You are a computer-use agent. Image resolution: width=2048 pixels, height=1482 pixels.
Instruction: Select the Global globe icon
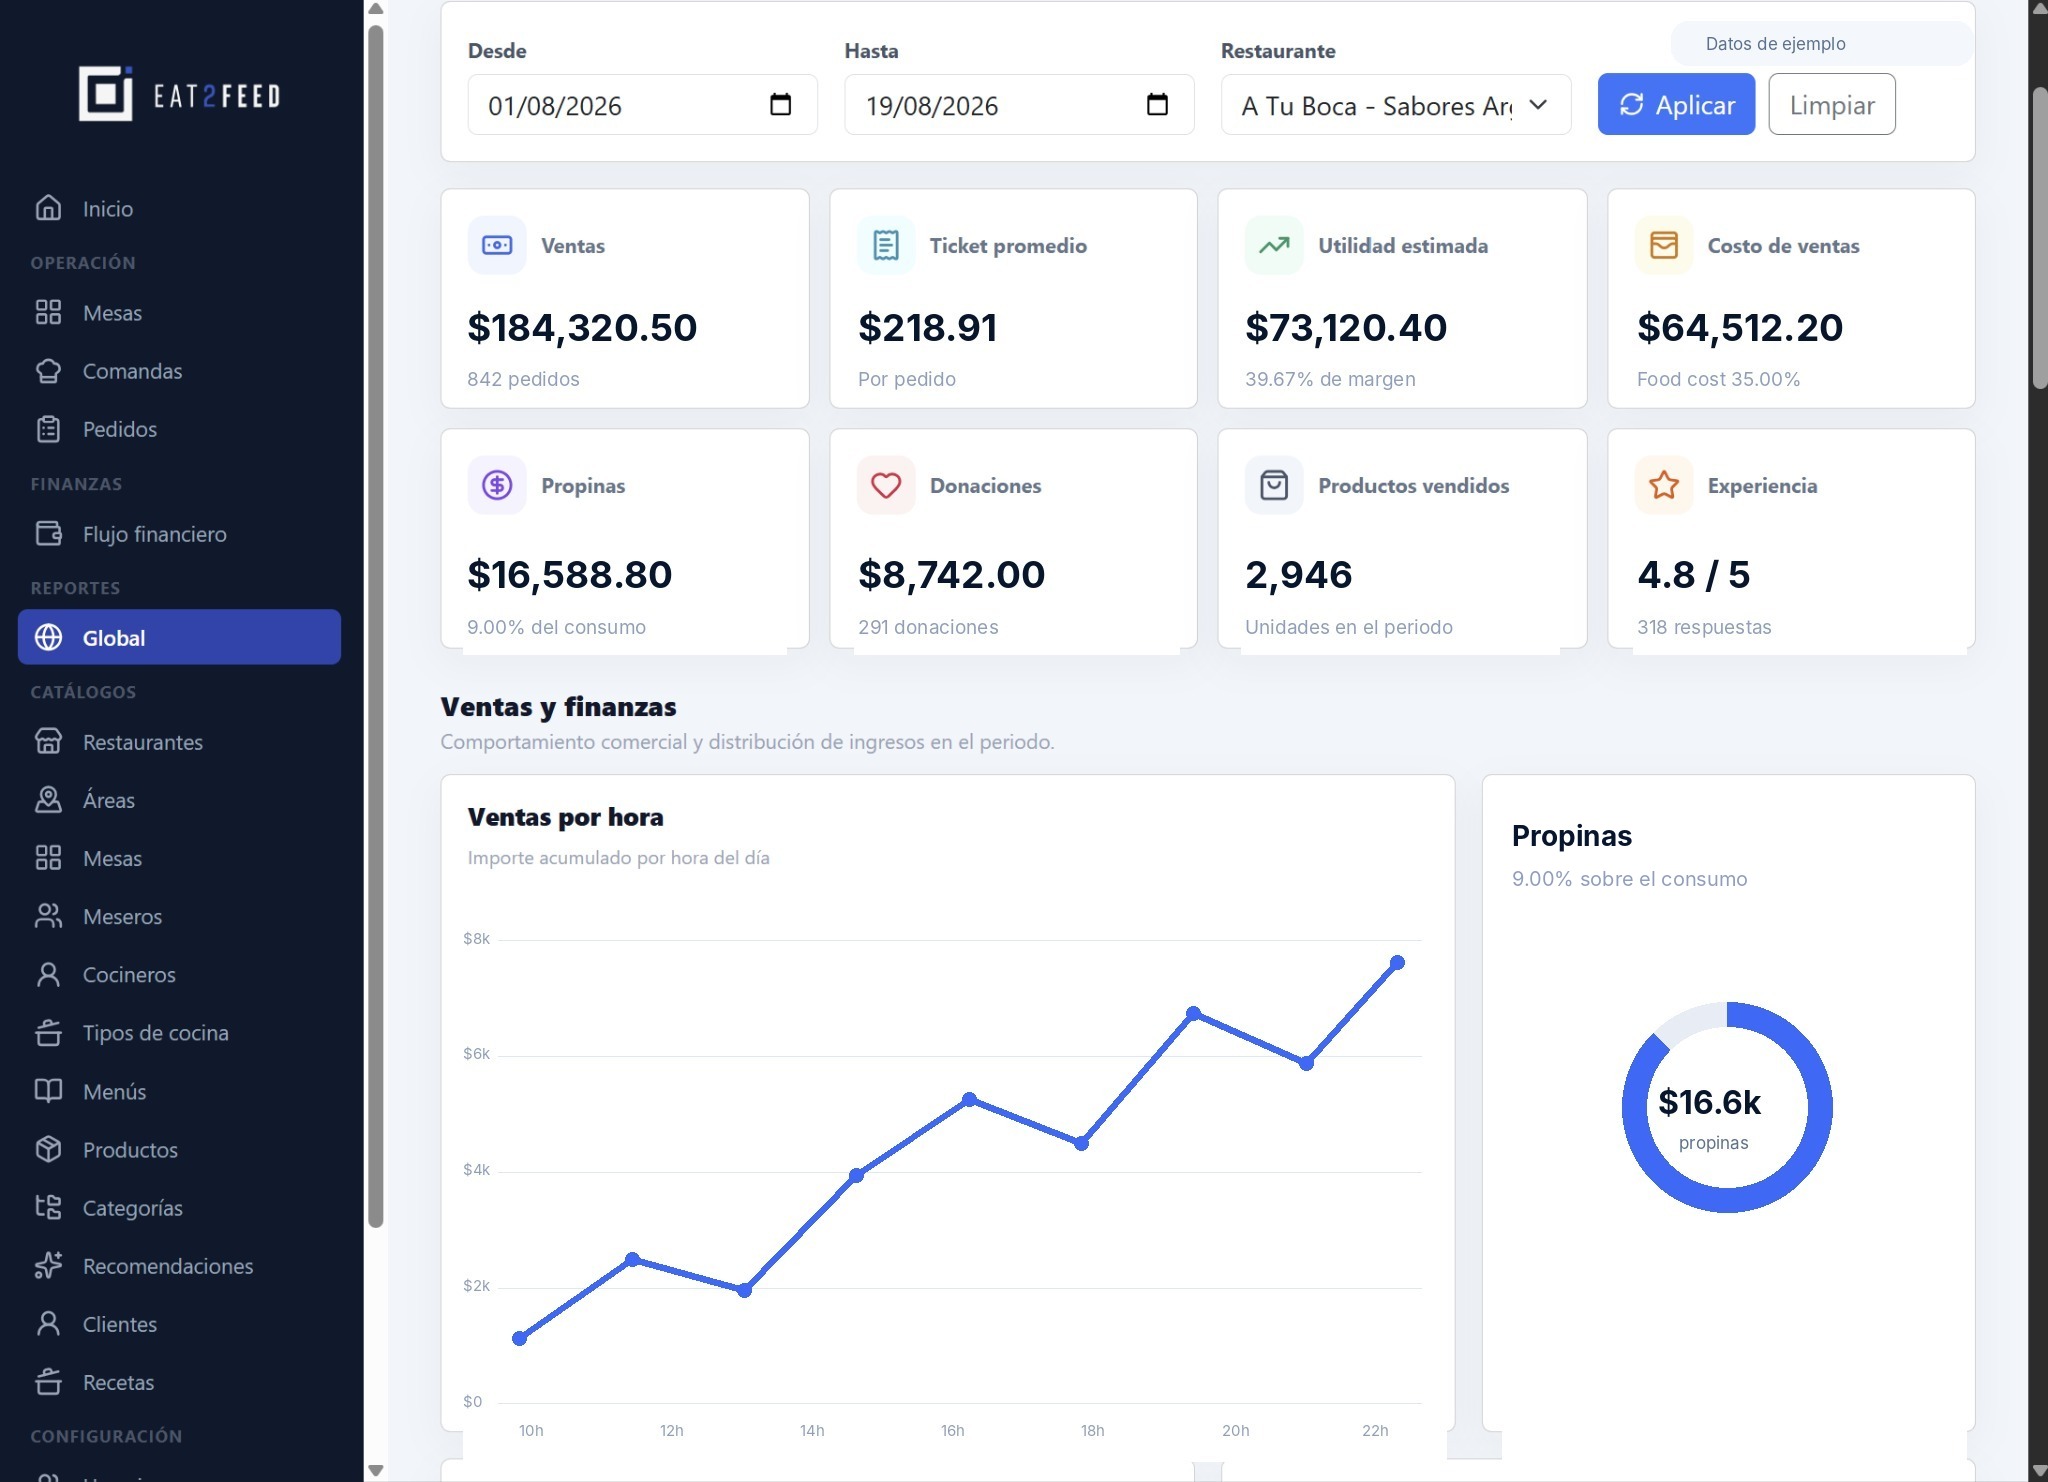coord(48,637)
